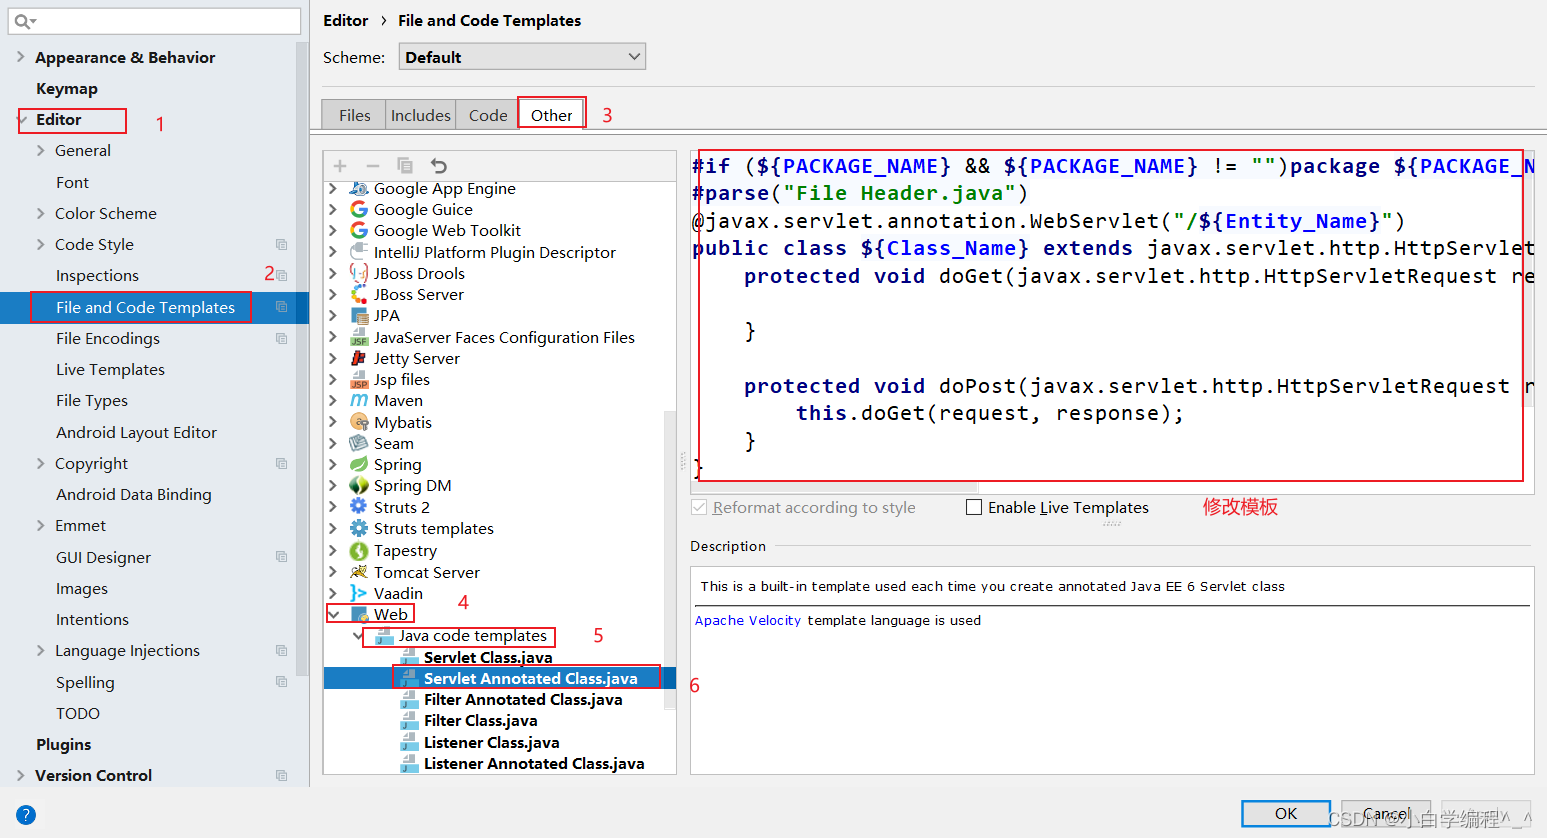
Task: Open the Scheme Default dropdown
Action: point(522,57)
